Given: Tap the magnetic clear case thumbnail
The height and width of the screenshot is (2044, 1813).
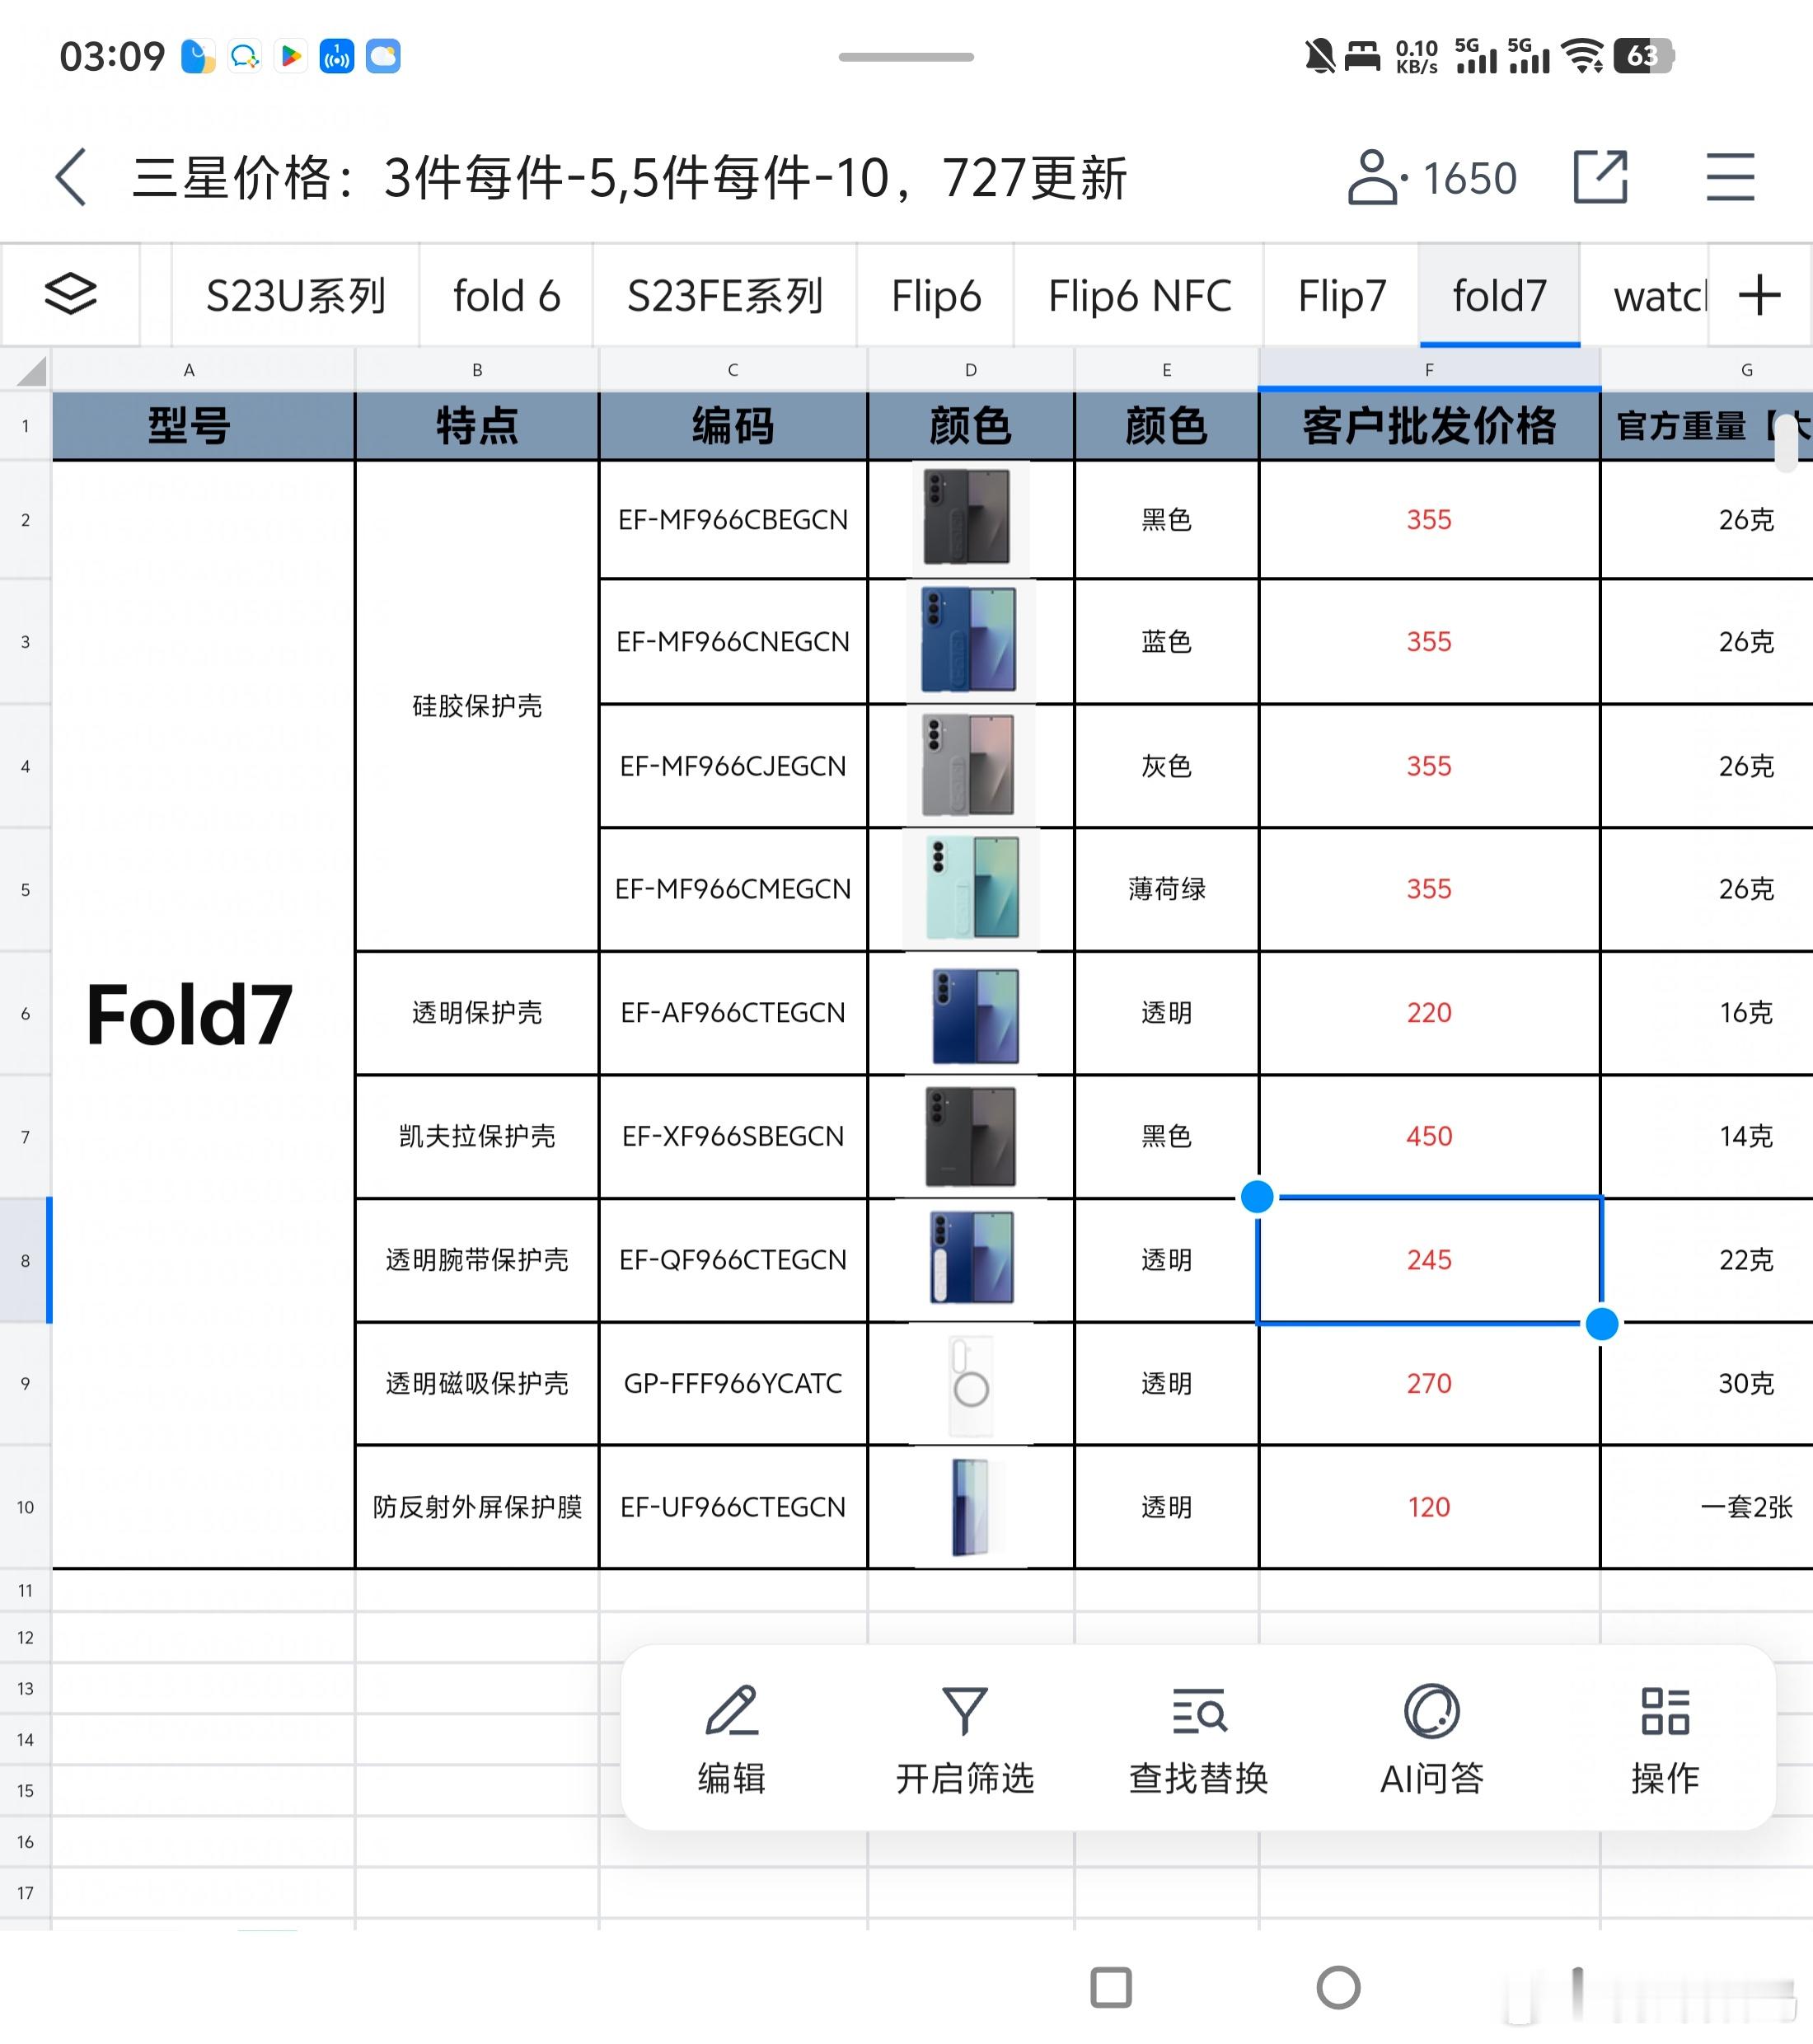Looking at the screenshot, I should click(x=970, y=1386).
